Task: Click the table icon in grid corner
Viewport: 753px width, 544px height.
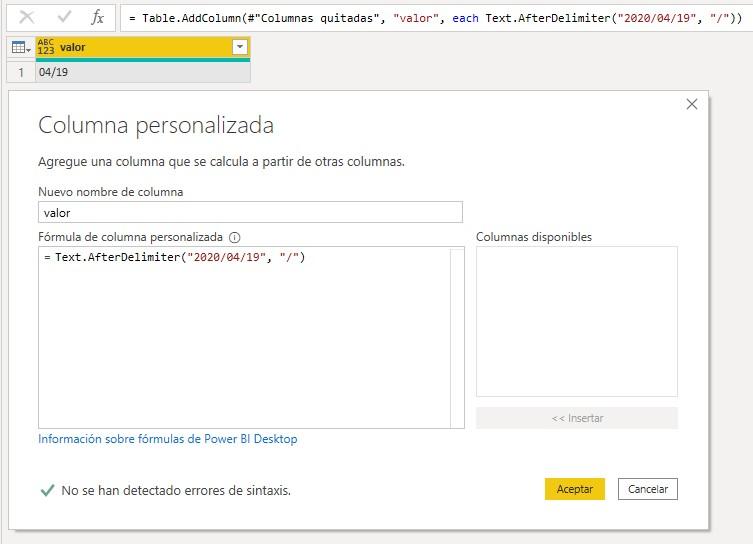Action: click(19, 47)
